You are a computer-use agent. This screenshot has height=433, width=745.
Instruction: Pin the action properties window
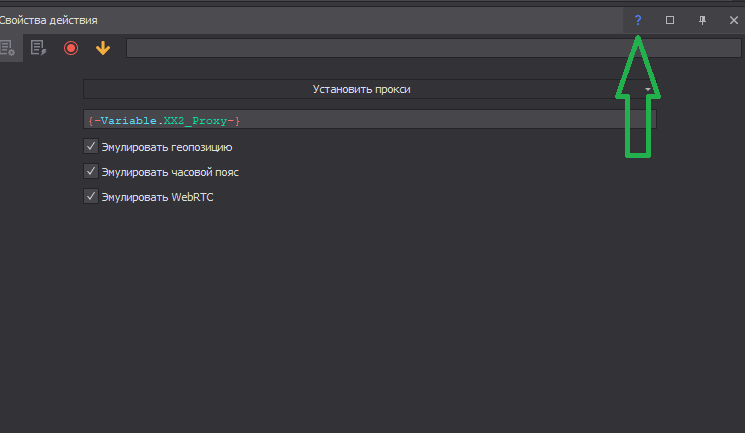click(702, 20)
